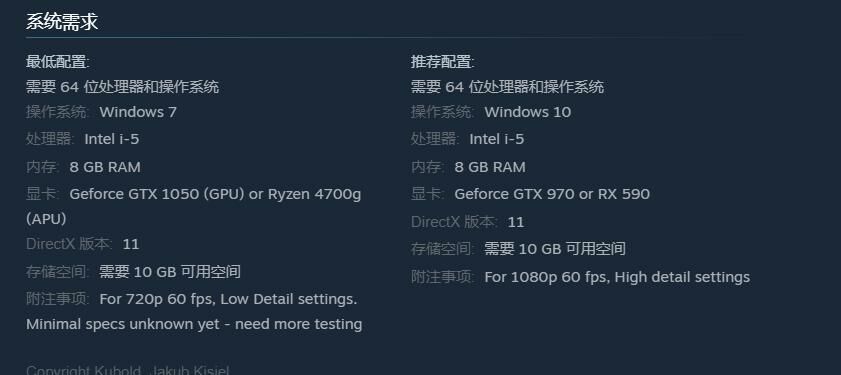The image size is (841, 375).
Task: Click the minimum 需要 64 位处理器和操作系统 line
Action: pyautogui.click(x=122, y=87)
